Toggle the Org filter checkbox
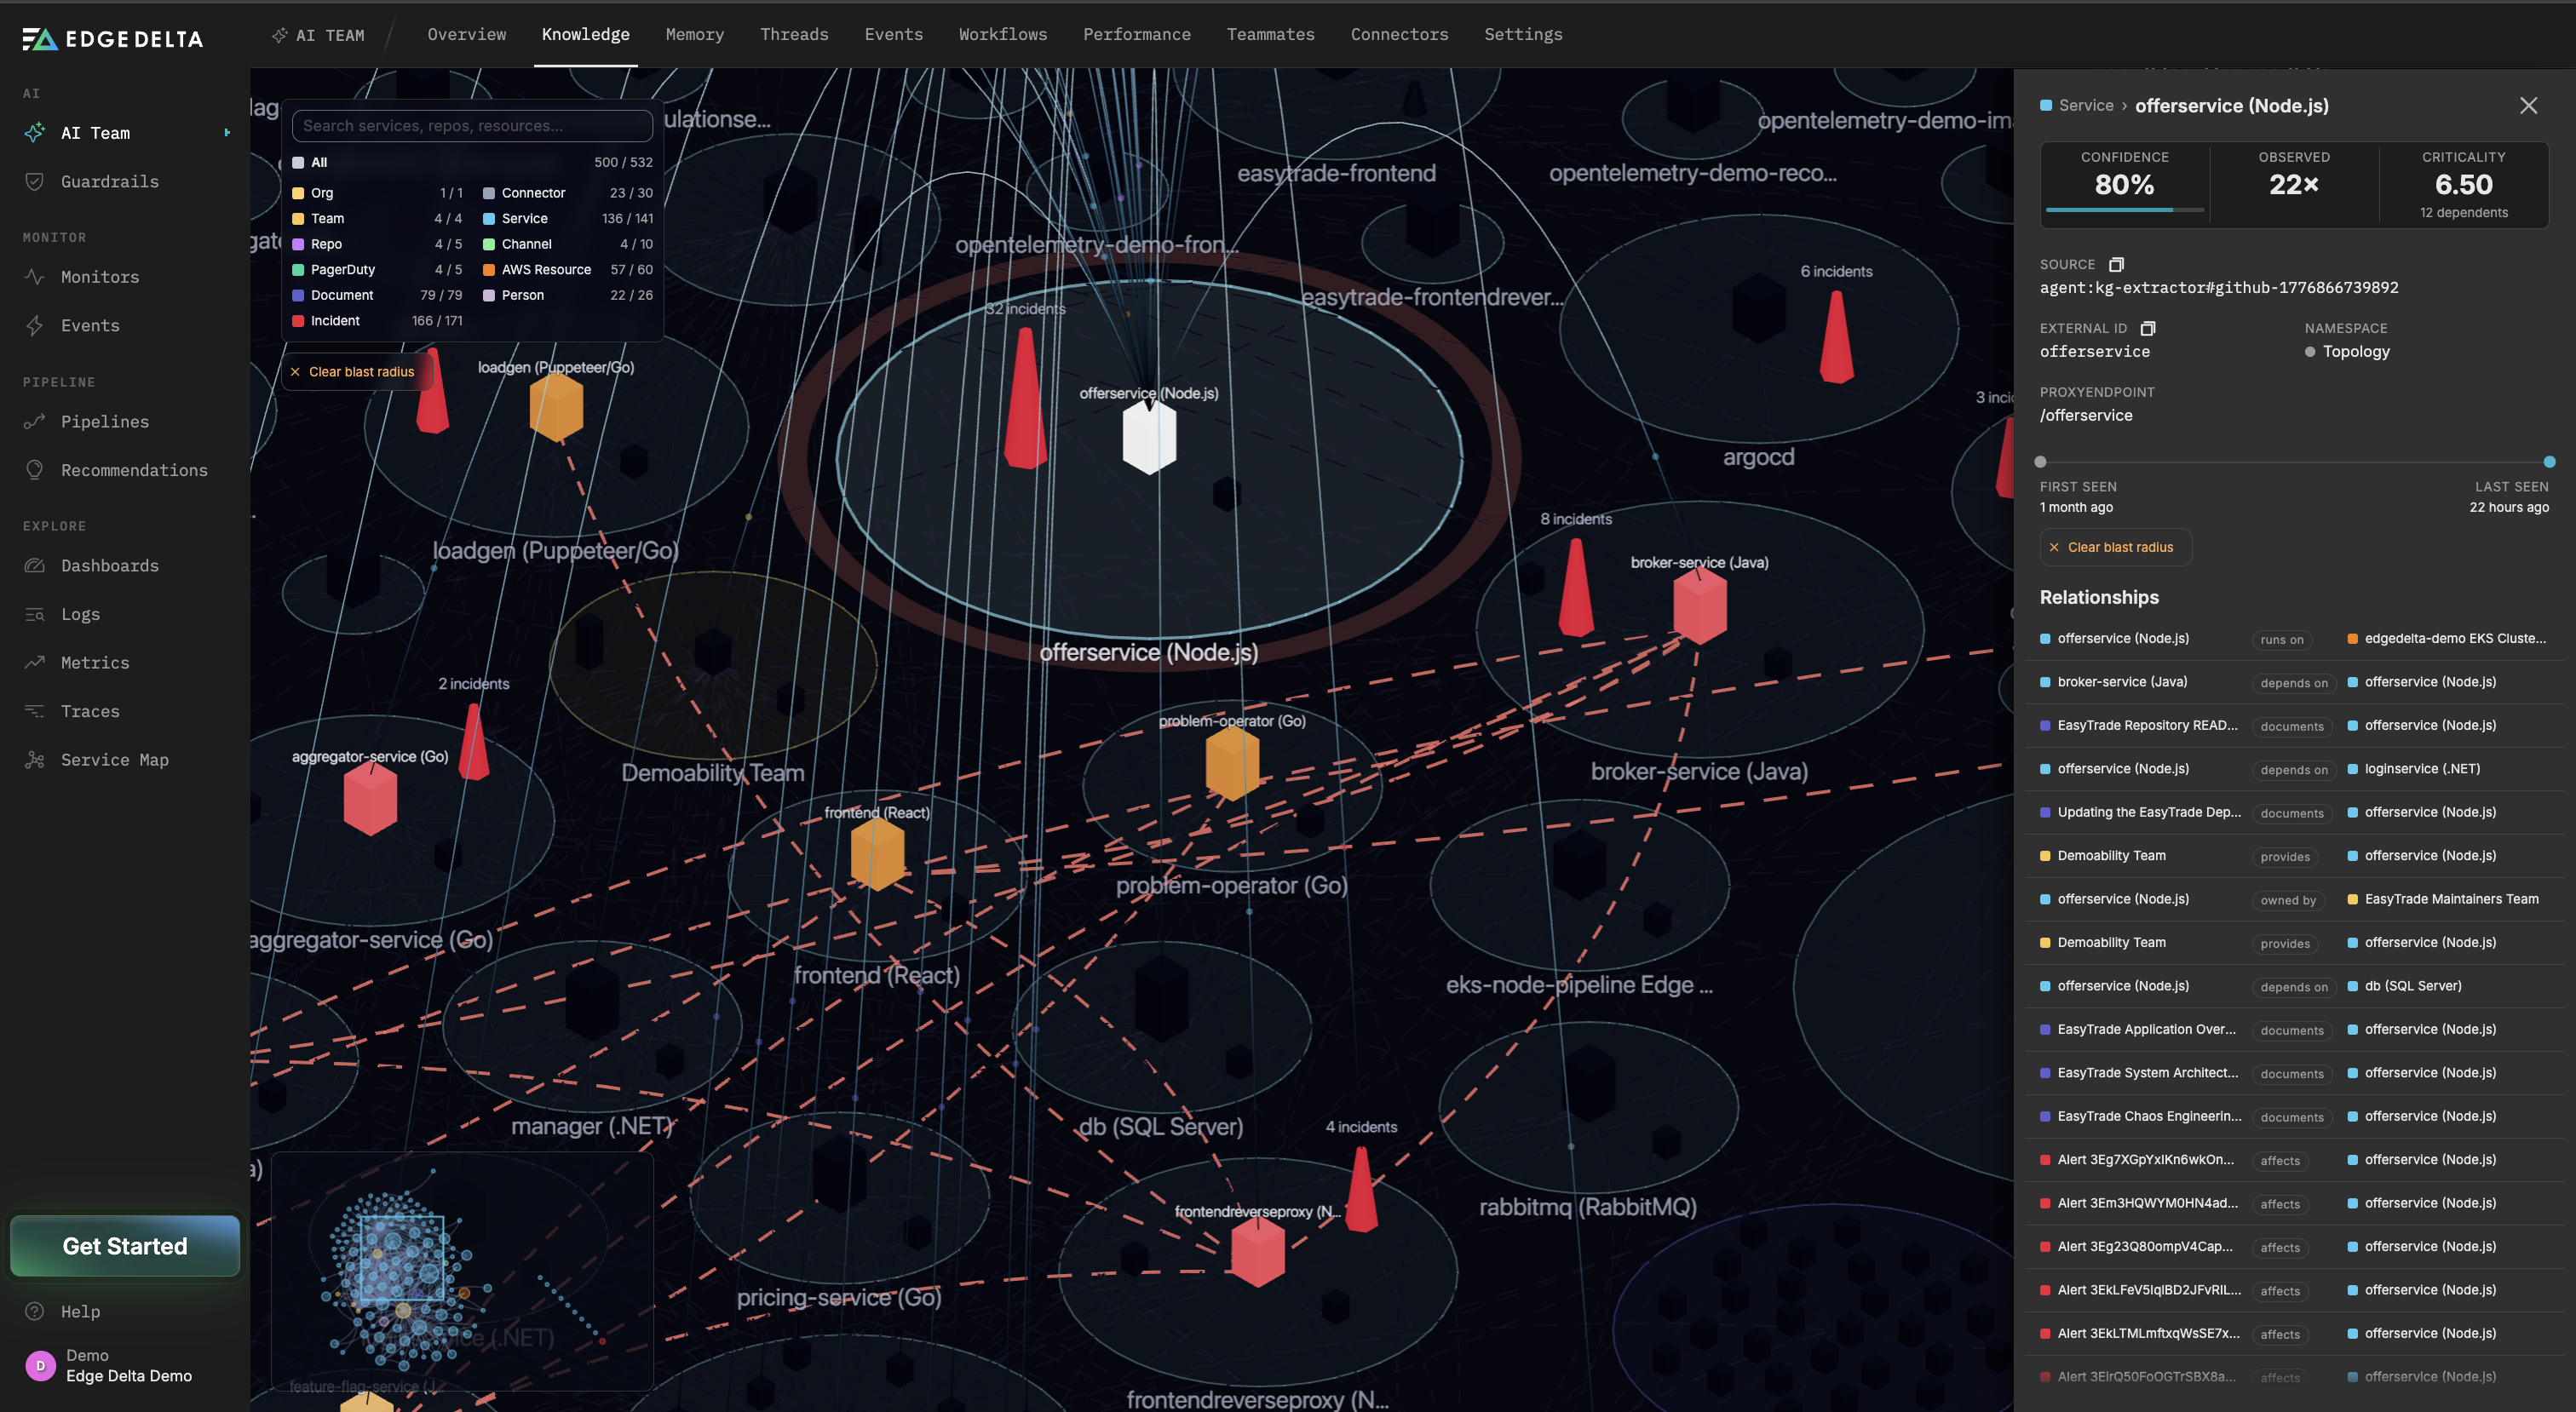The width and height of the screenshot is (2576, 1412). pos(298,193)
